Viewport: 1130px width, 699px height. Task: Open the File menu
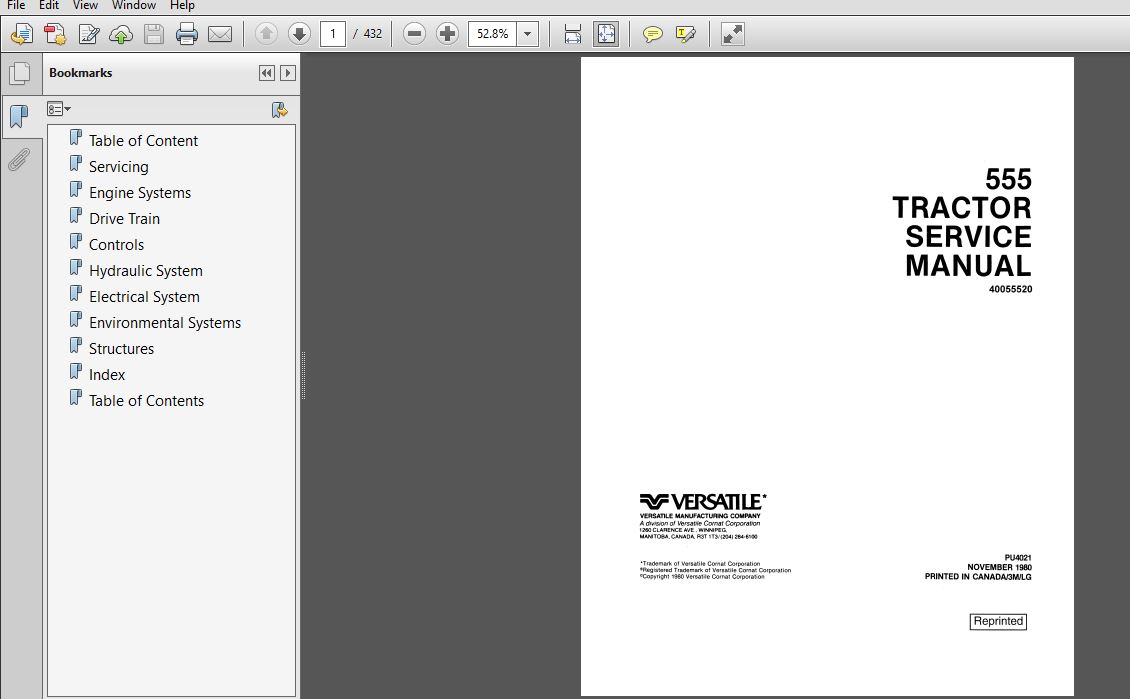click(x=16, y=6)
